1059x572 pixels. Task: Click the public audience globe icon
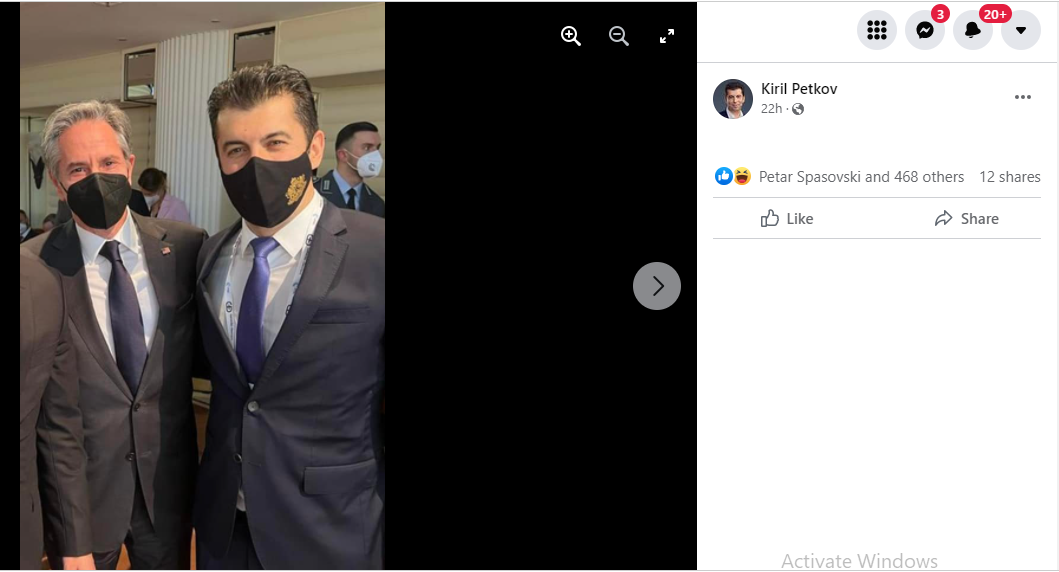pyautogui.click(x=798, y=109)
